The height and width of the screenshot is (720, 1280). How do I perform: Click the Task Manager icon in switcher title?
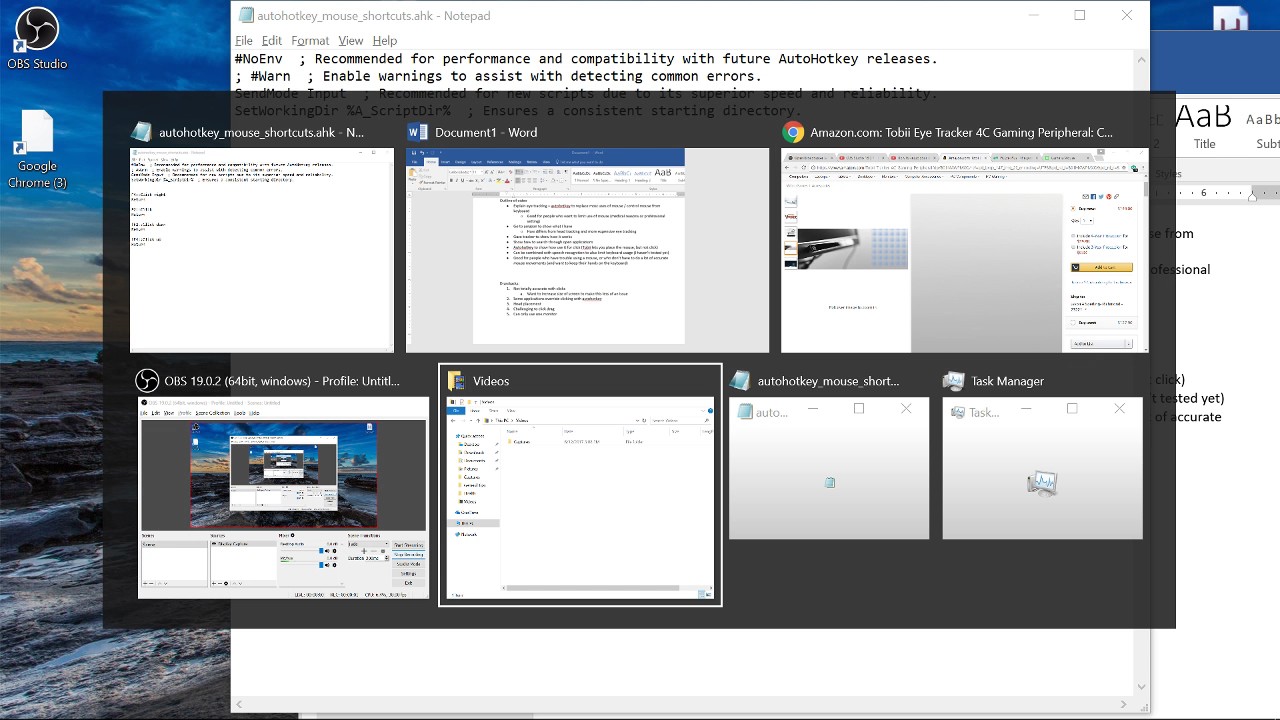pos(953,381)
